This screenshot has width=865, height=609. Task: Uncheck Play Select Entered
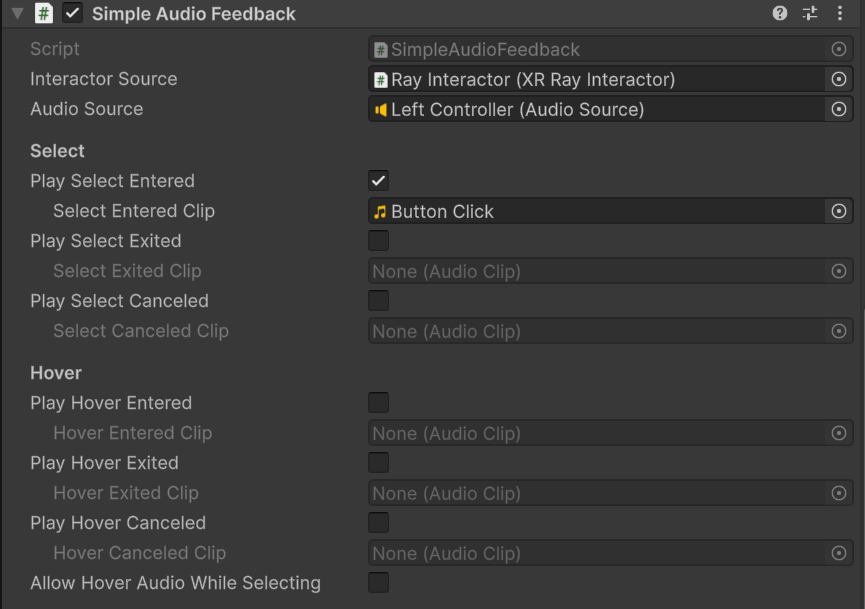coord(378,181)
